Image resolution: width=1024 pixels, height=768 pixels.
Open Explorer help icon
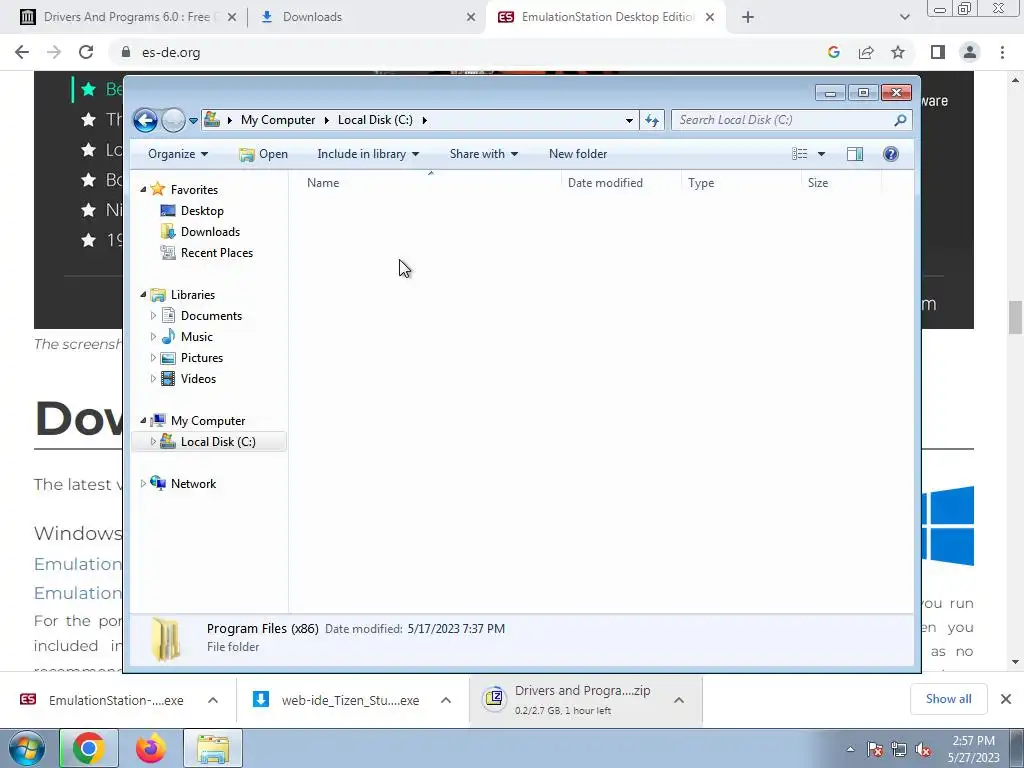coord(891,154)
